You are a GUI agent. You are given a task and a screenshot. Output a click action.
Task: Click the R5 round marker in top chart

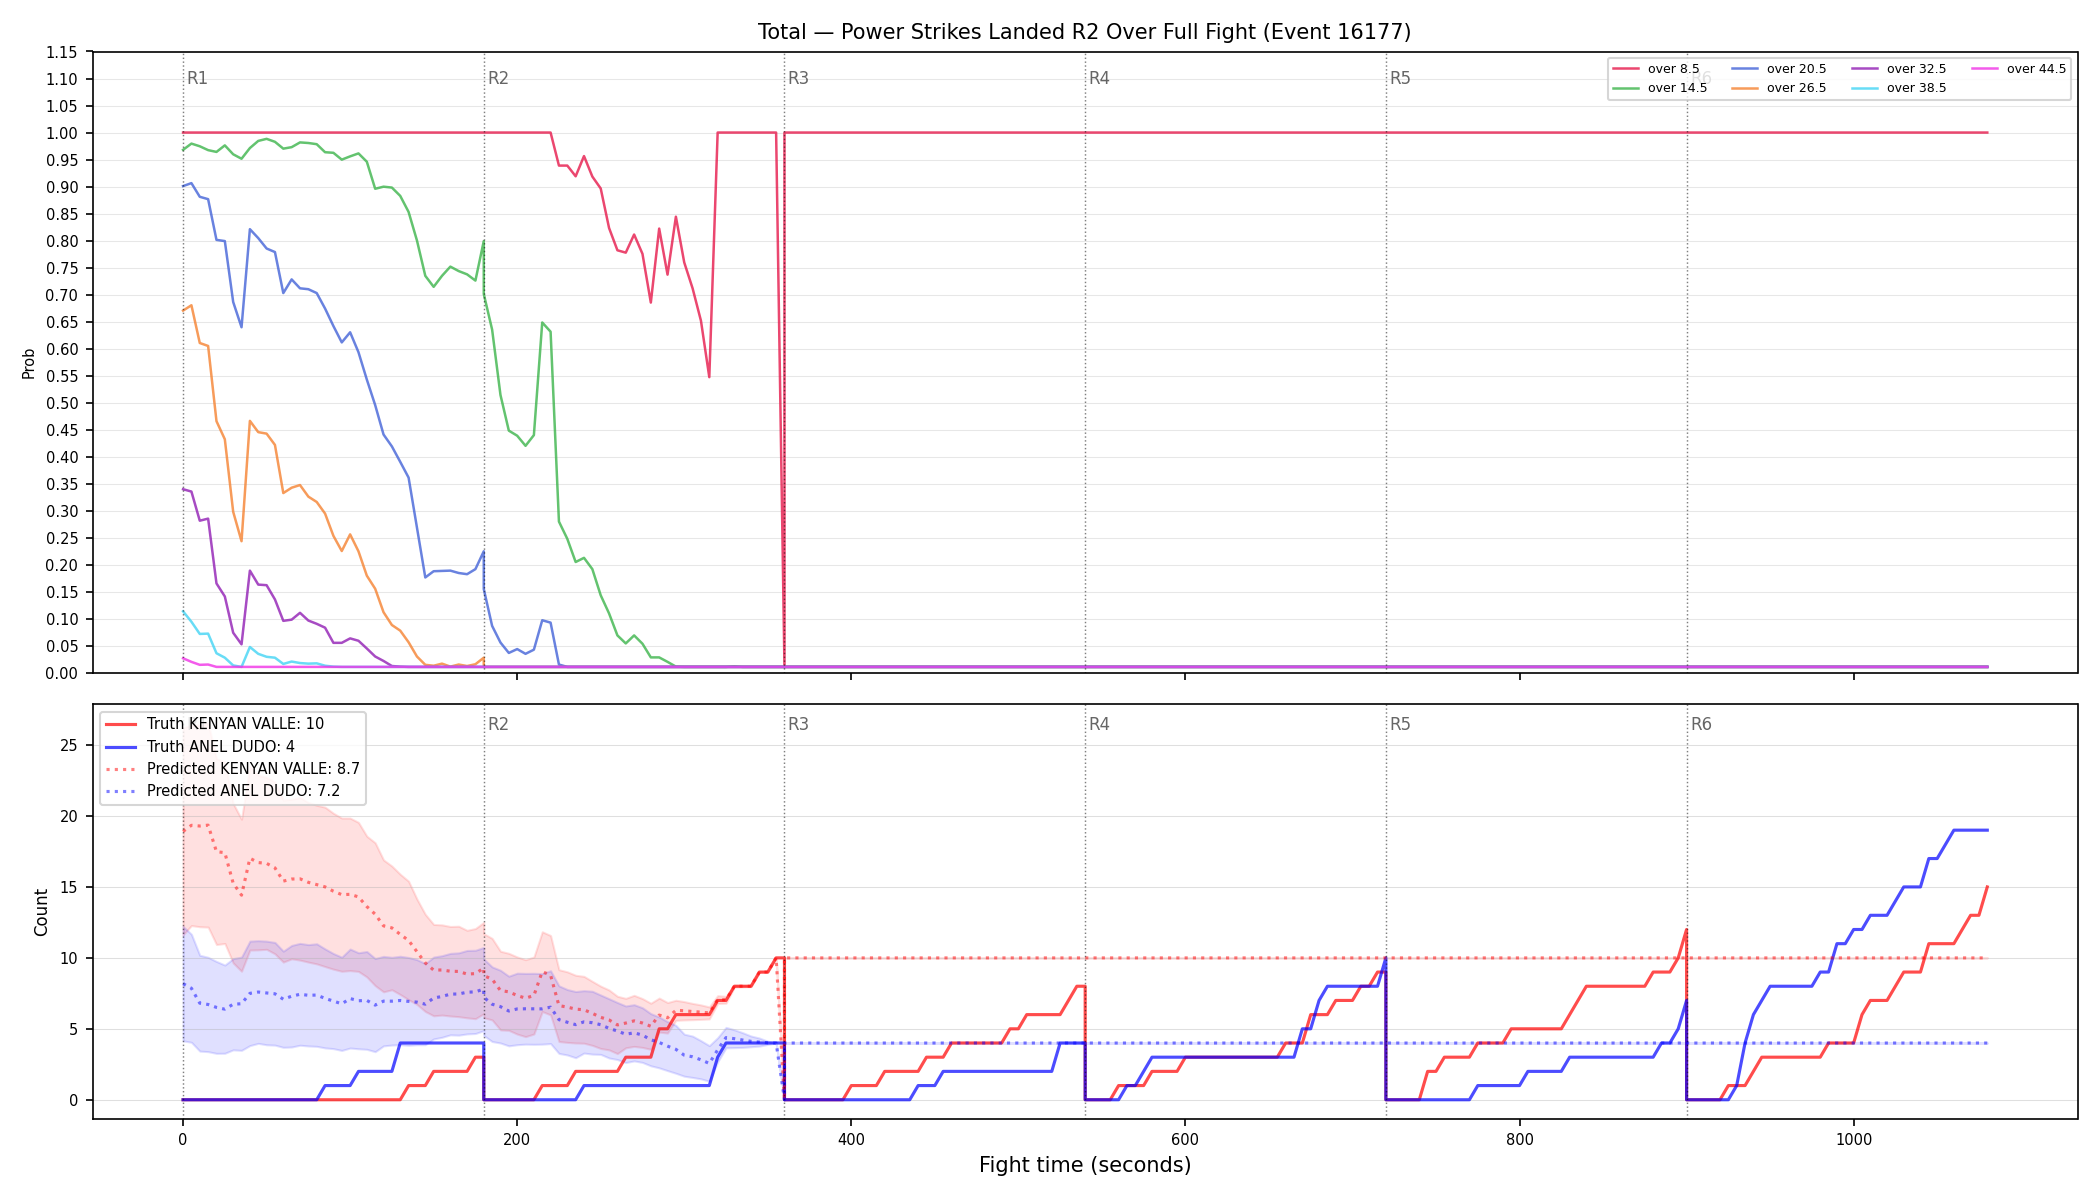click(1400, 78)
